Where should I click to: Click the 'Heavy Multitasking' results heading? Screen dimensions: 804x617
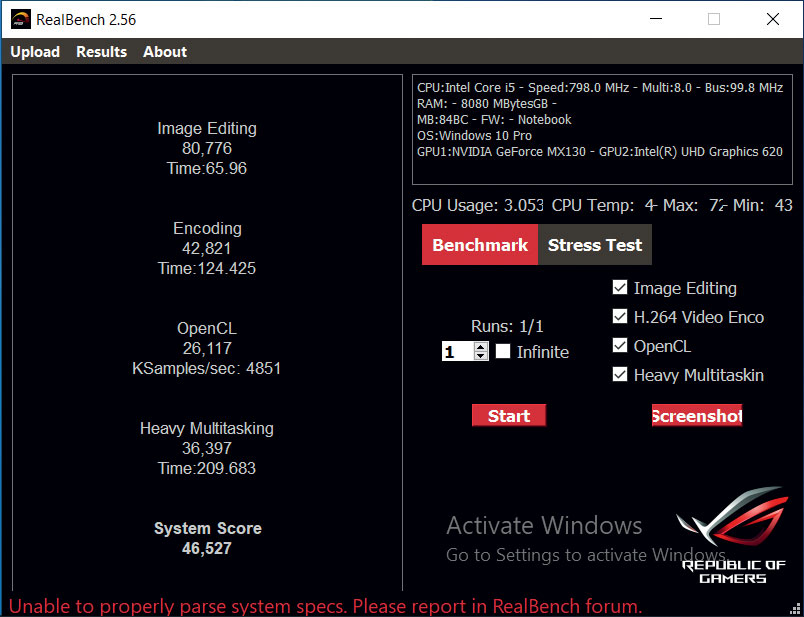pyautogui.click(x=207, y=428)
